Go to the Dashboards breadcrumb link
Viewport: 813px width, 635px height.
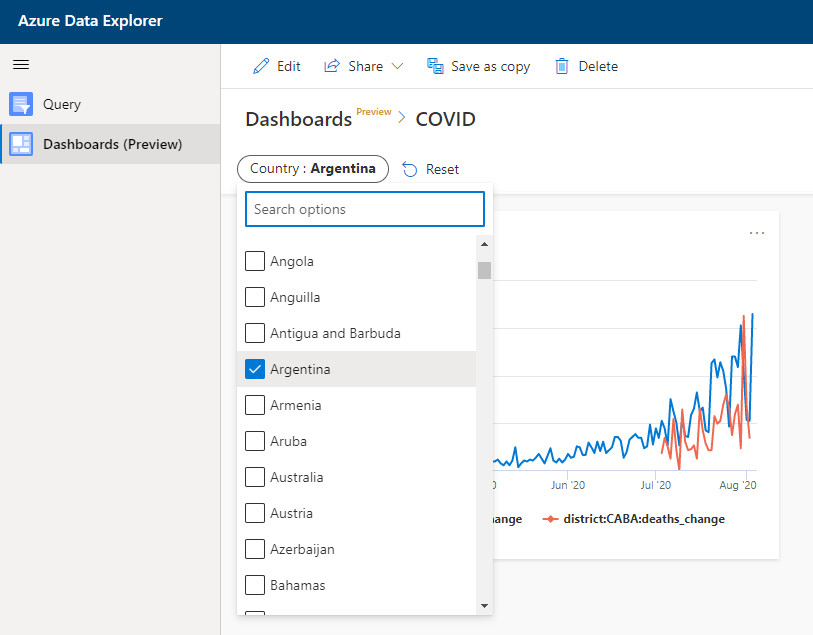(299, 119)
